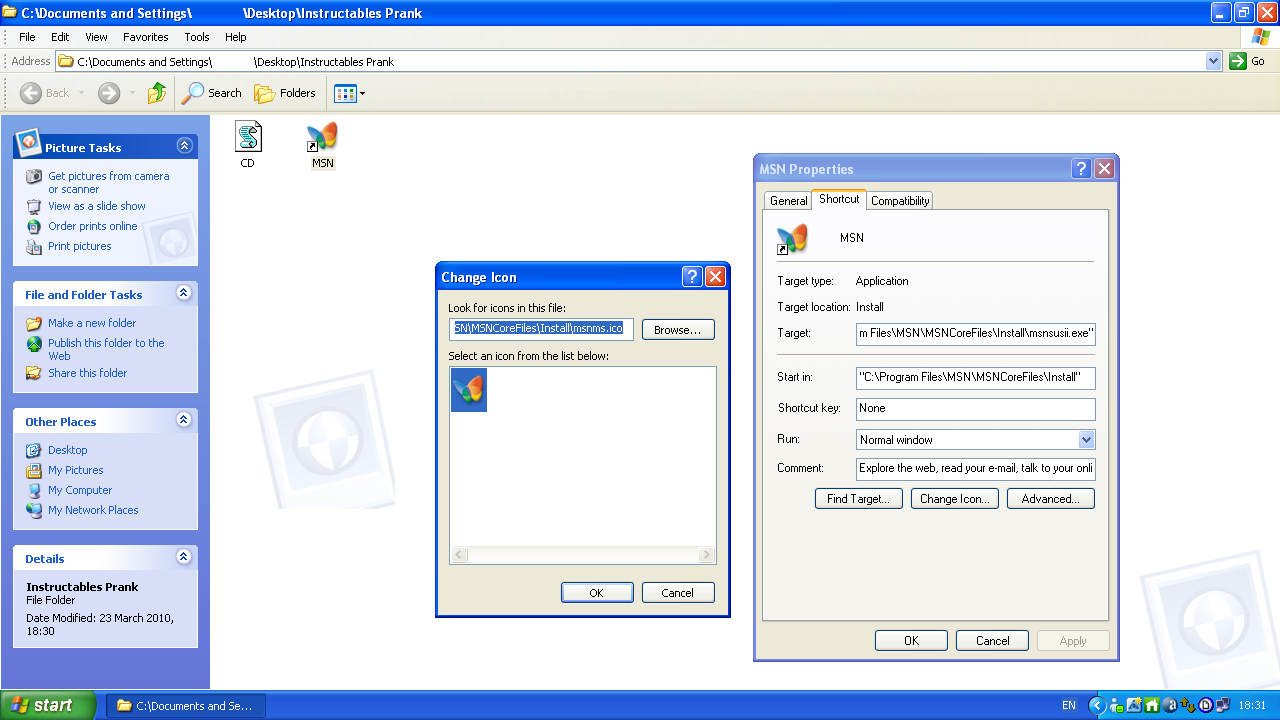Viewport: 1280px width, 720px height.
Task: Switch to the General tab in MSN Properties
Action: [788, 201]
